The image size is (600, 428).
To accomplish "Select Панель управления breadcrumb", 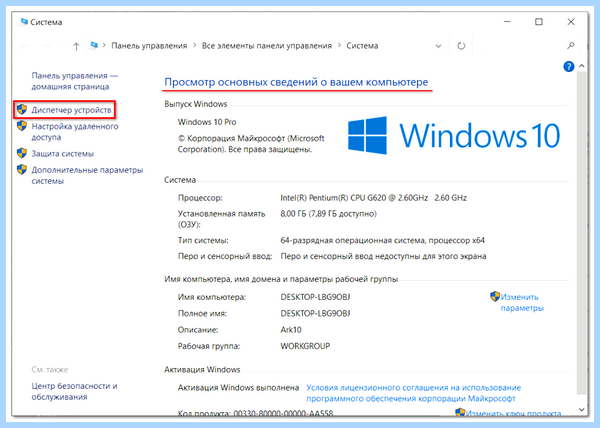I will tap(149, 46).
